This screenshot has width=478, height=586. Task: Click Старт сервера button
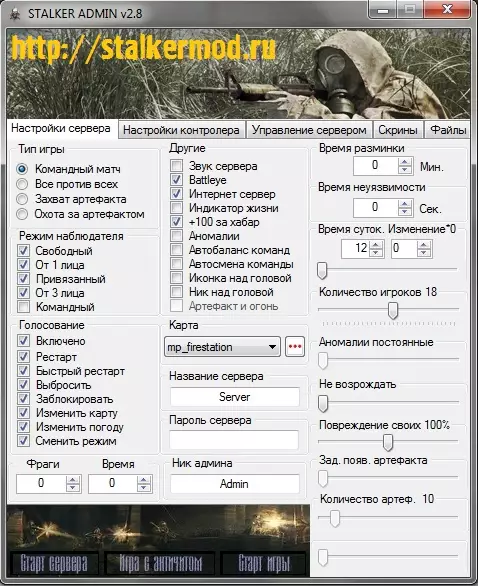(x=54, y=564)
